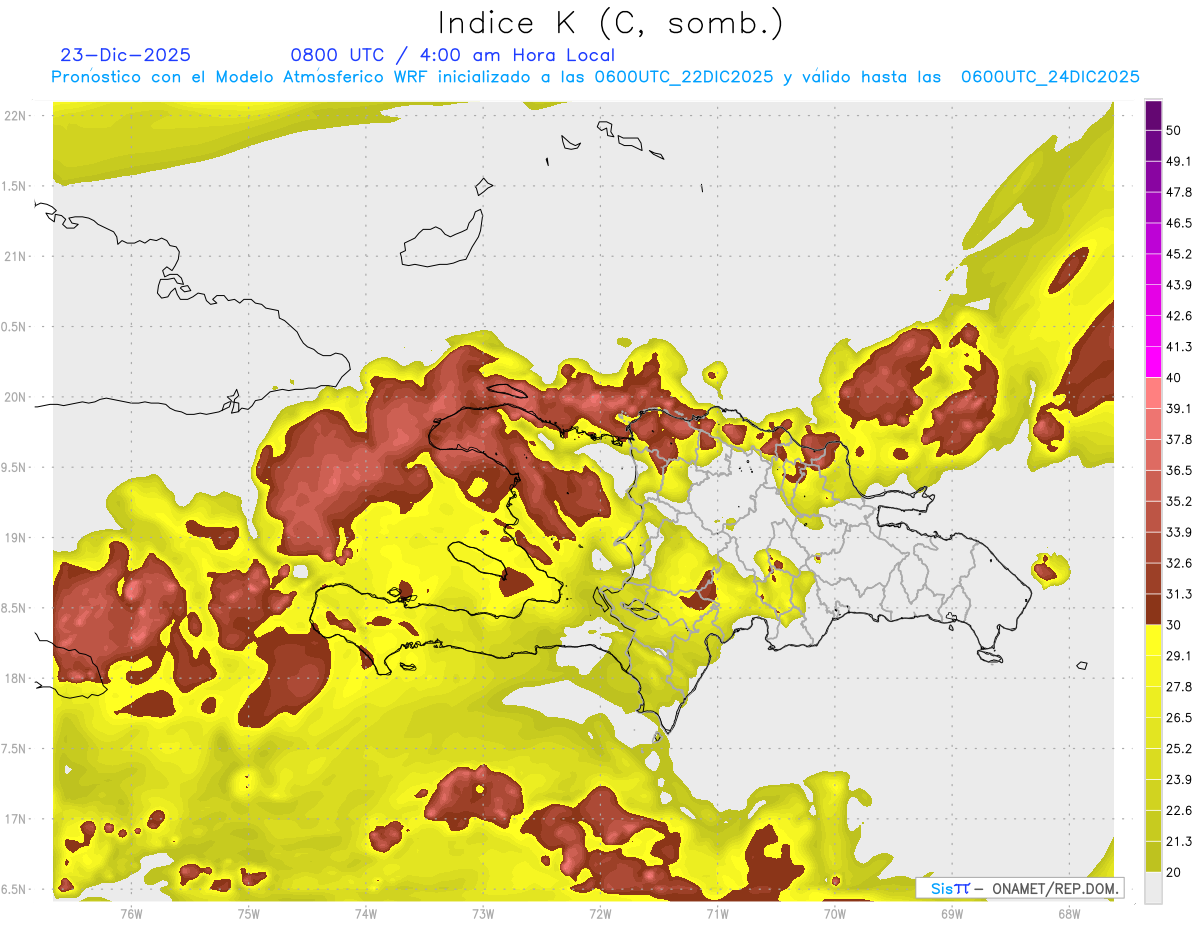Click the '18N' latitude axis label
This screenshot has height=927, width=1200.
15,678
